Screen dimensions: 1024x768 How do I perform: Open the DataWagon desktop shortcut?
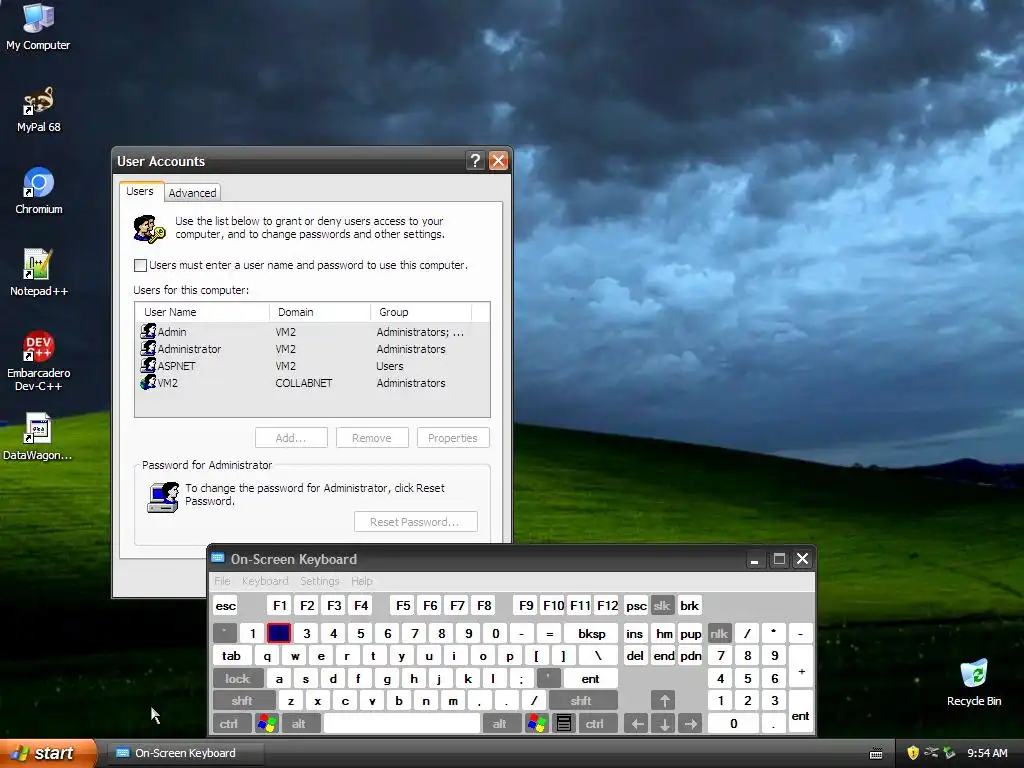tap(37, 436)
